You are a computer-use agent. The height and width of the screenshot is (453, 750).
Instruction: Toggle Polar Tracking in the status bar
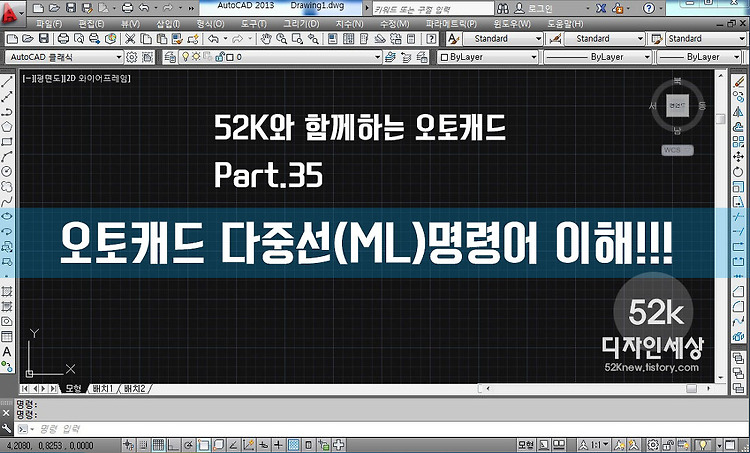click(x=188, y=445)
